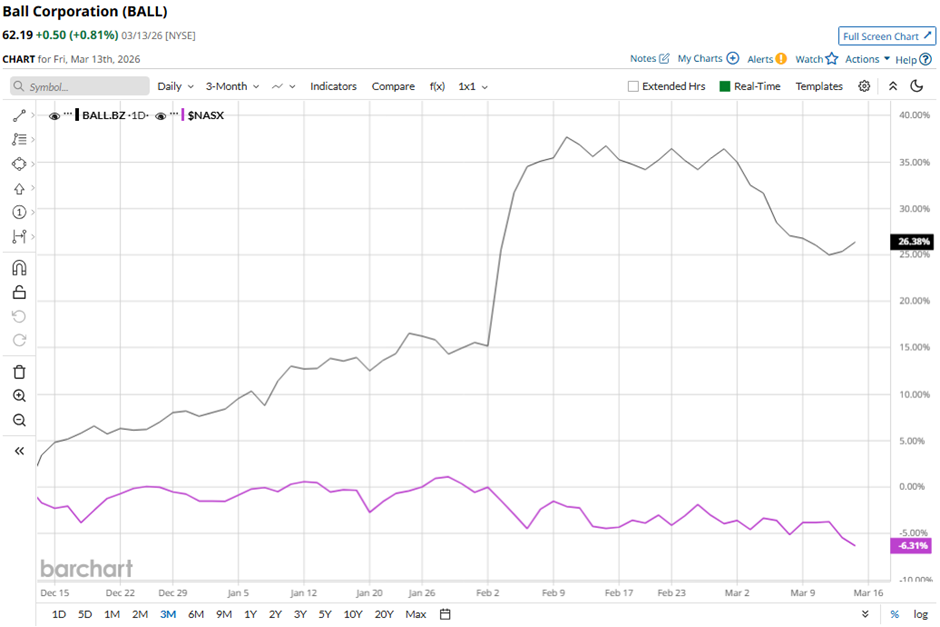Open chart settings gear icon
Image resolution: width=940 pixels, height=627 pixels.
pyautogui.click(x=864, y=86)
